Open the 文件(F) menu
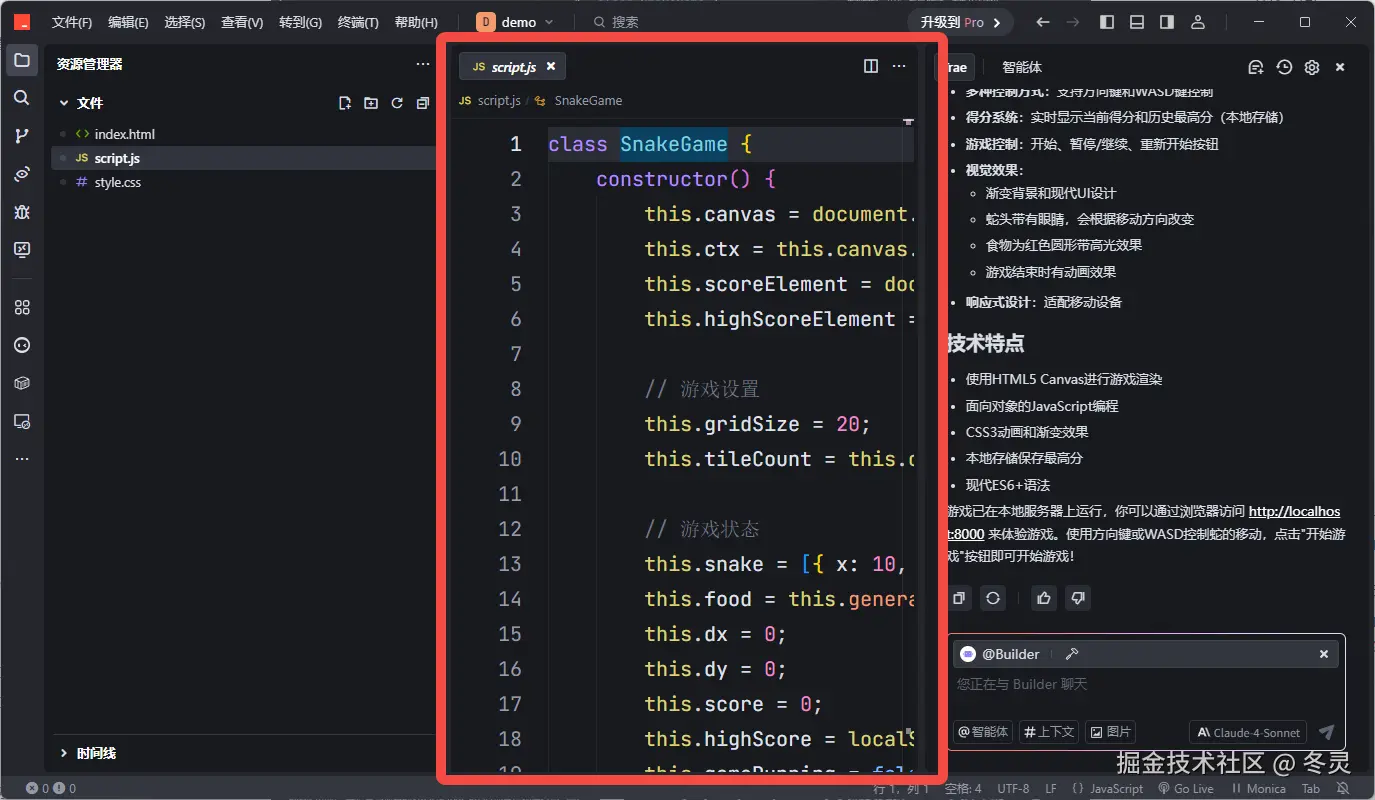 point(72,22)
